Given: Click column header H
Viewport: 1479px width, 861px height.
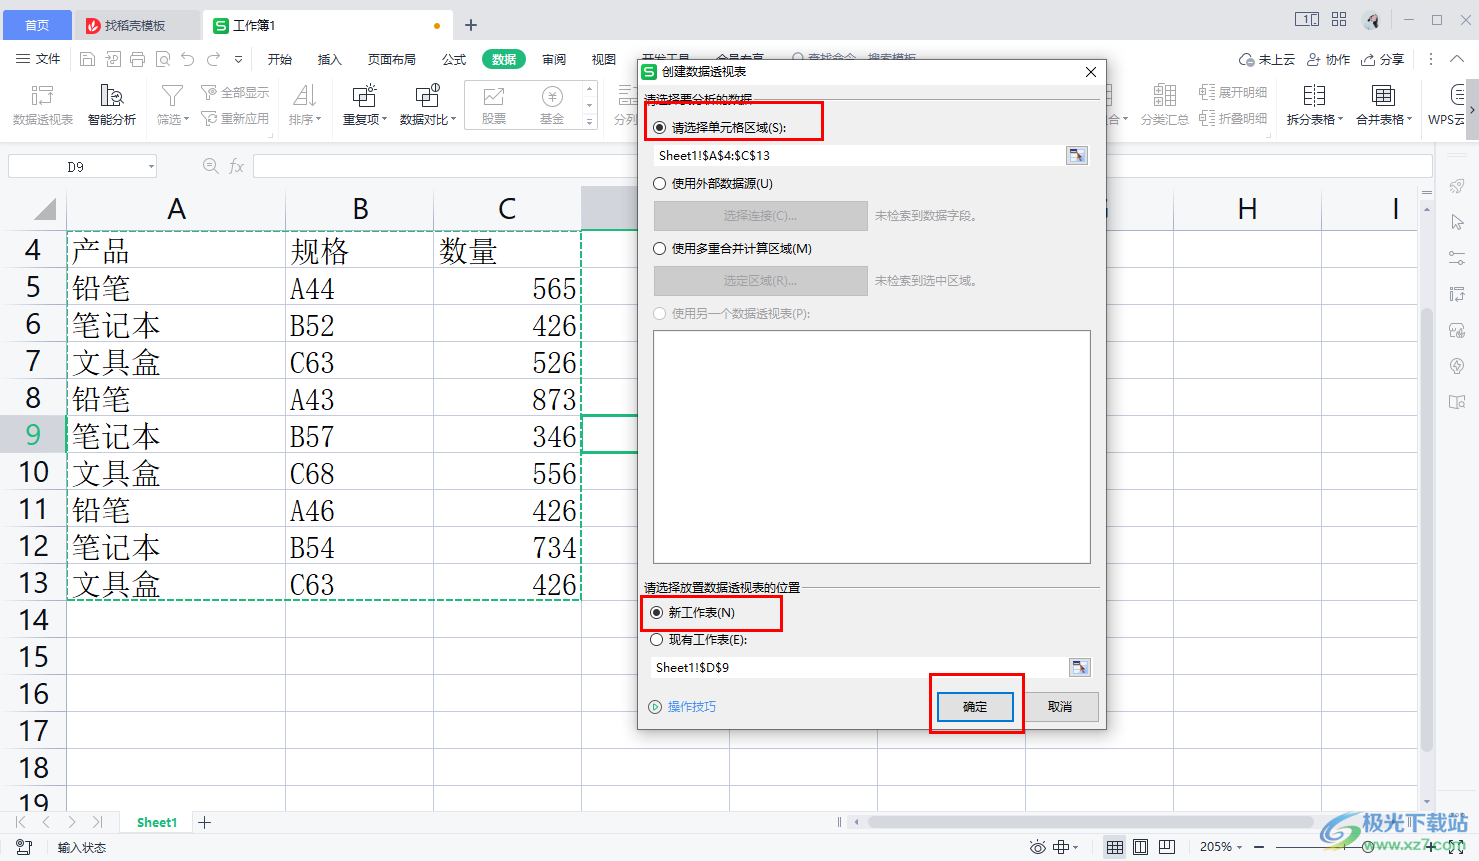Looking at the screenshot, I should point(1247,208).
